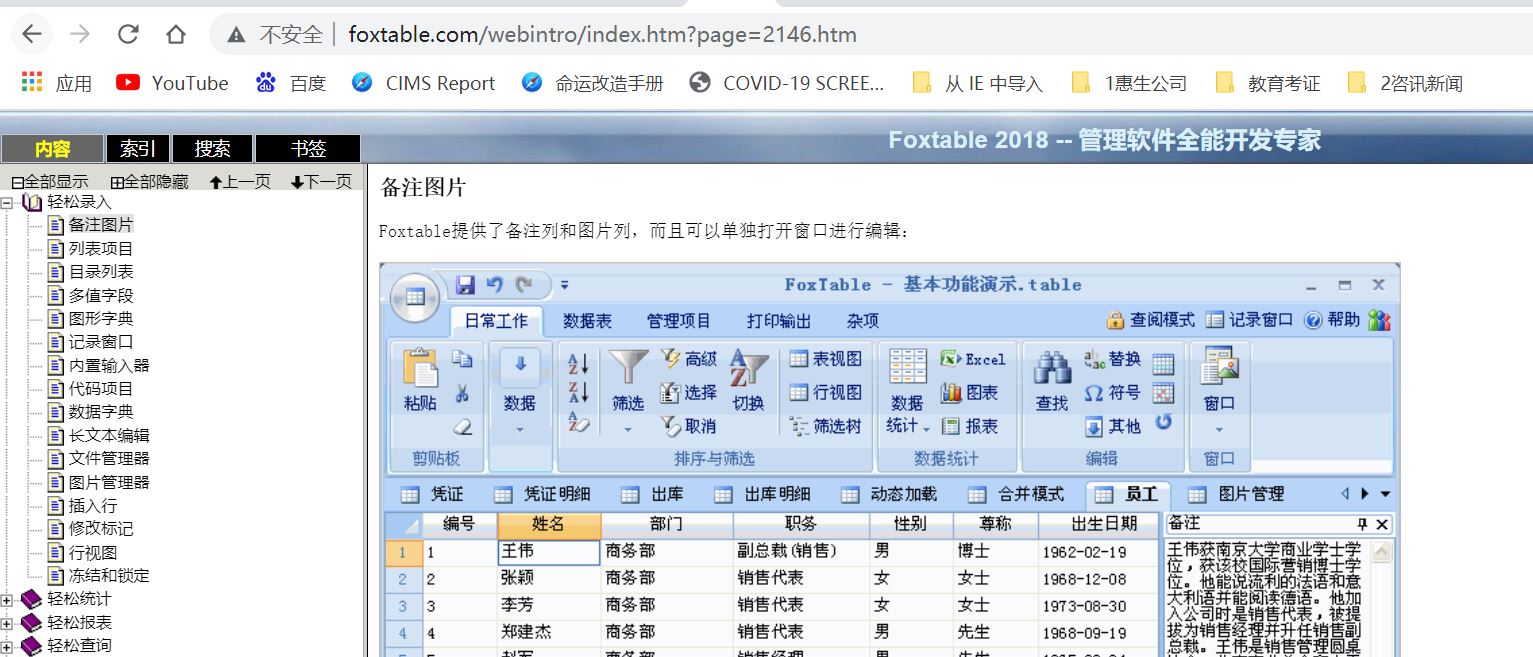Open the CIMS Report bookmark
This screenshot has height=657, width=1533.
click(423, 83)
